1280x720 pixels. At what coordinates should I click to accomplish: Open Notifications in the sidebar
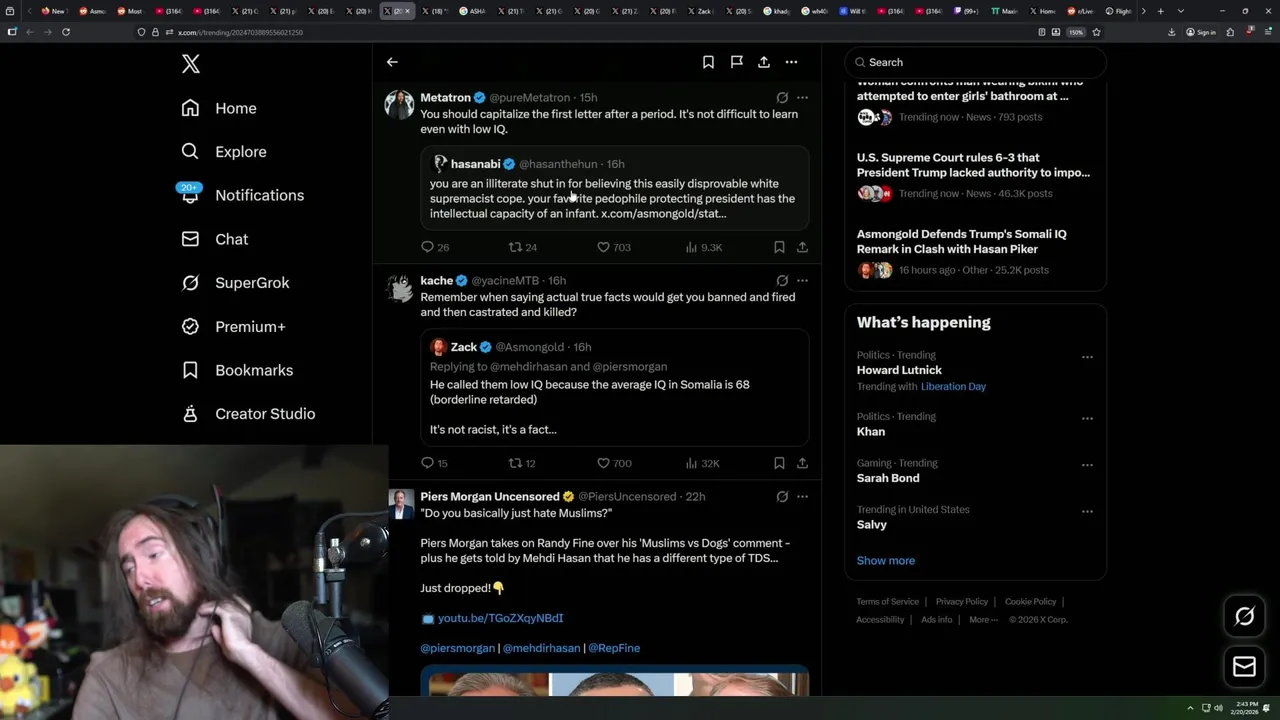click(242, 195)
